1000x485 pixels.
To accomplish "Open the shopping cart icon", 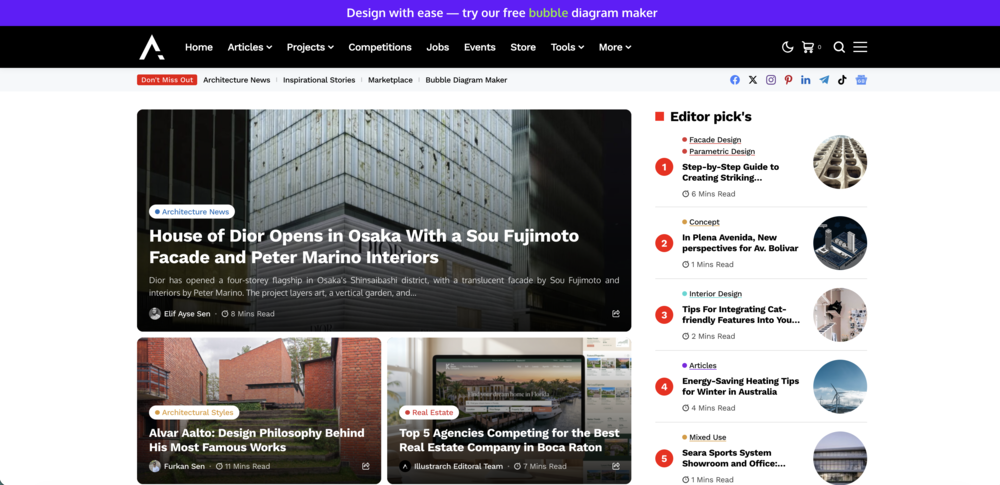I will point(808,47).
